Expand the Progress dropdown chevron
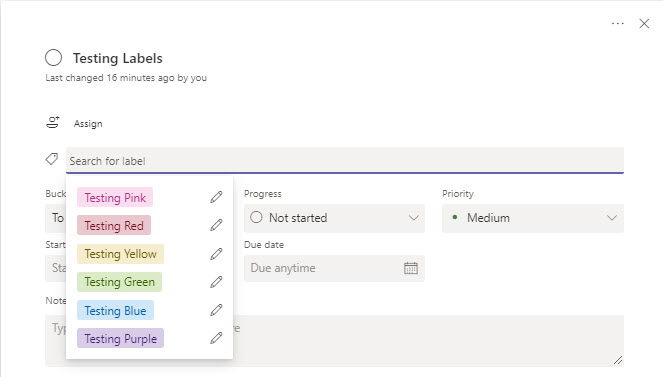Screen dimensions: 663x377 [414, 218]
